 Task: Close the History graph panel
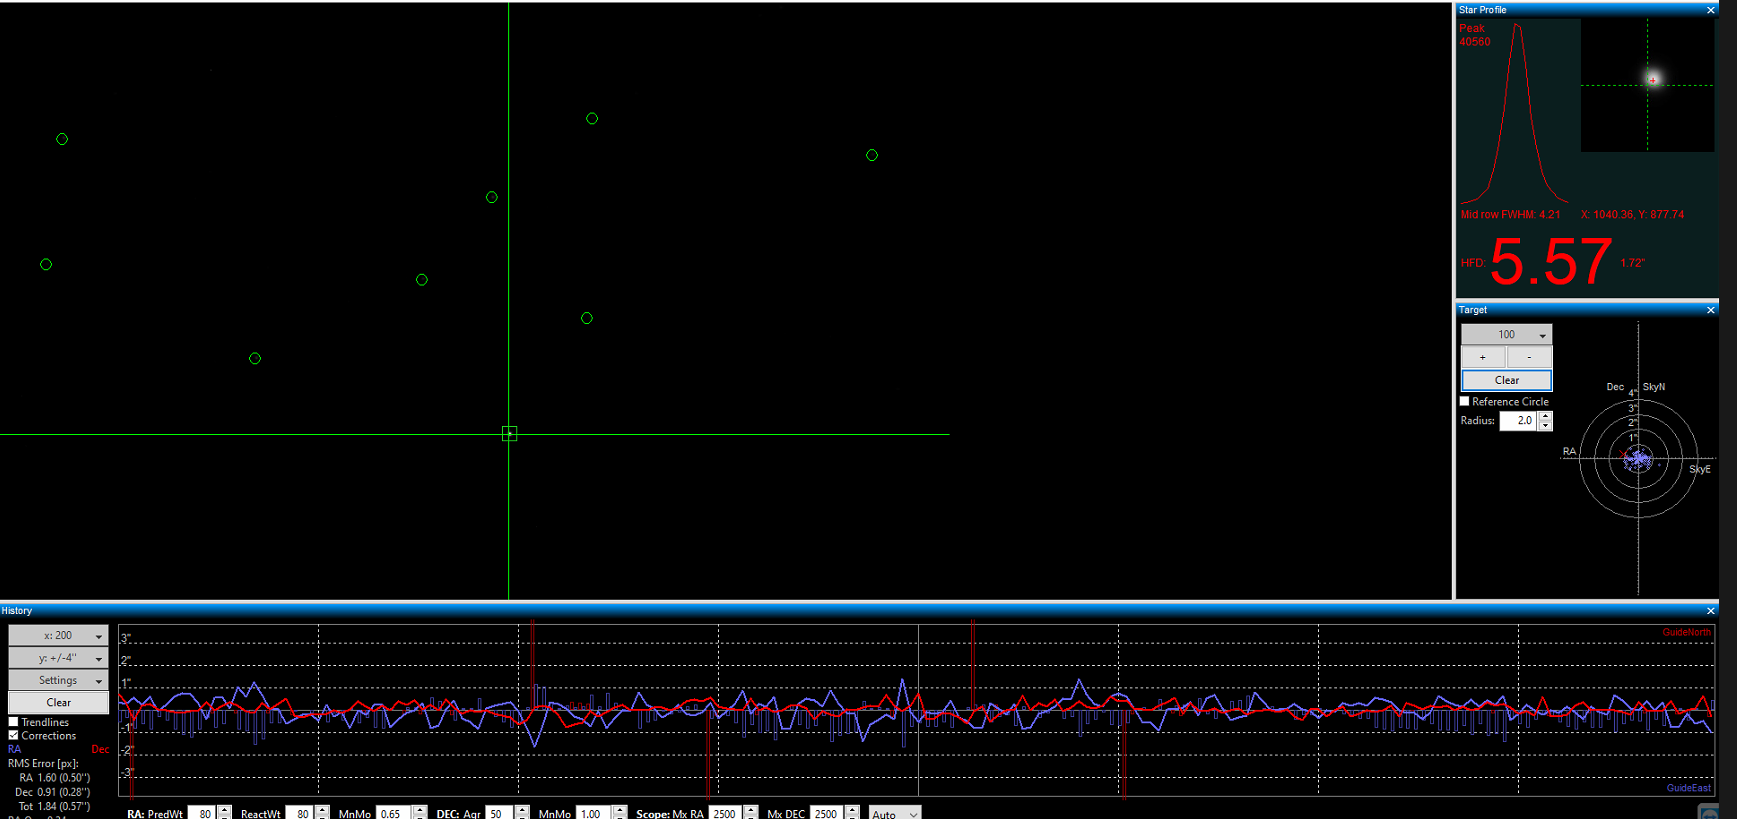[1710, 611]
